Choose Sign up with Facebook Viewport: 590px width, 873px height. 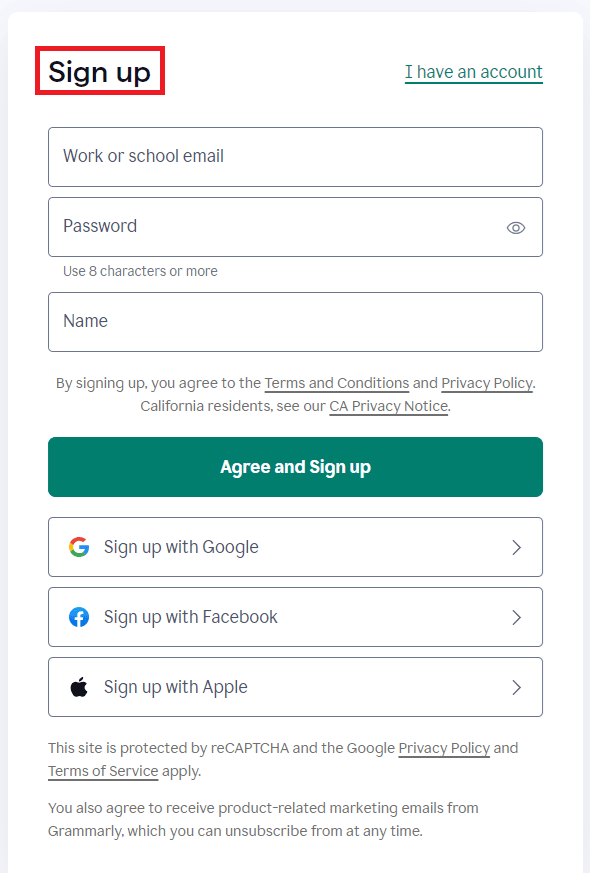[x=295, y=617]
